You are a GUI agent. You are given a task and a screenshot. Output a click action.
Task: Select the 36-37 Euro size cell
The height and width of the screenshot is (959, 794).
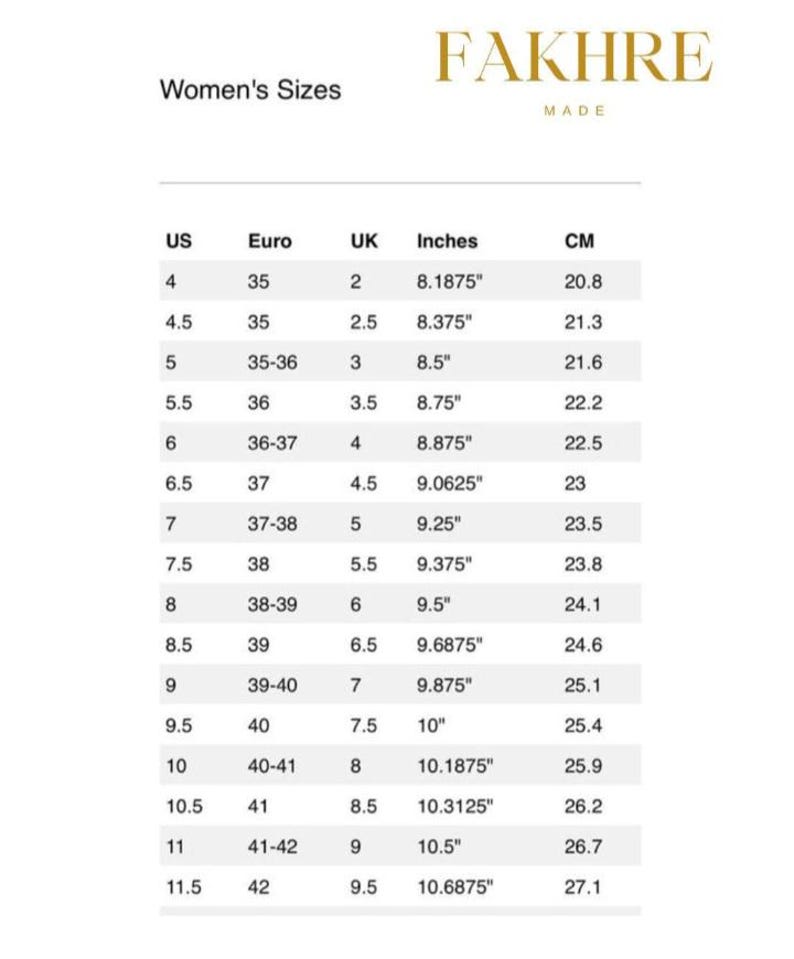pyautogui.click(x=272, y=443)
